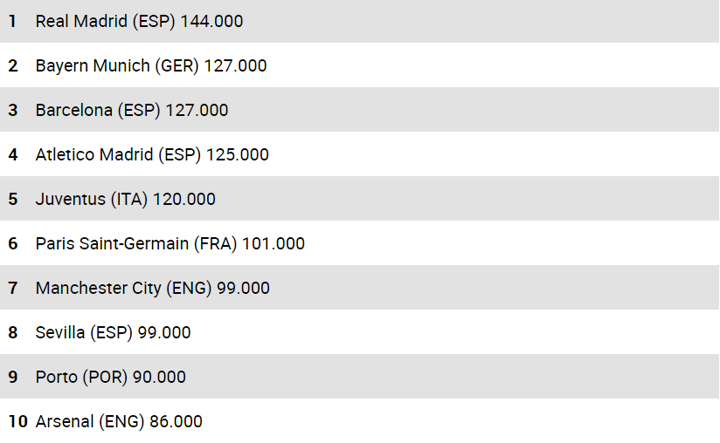Viewport: 720px width, 443px height.
Task: Click rank number 4 beside Atletico Madrid
Action: [13, 155]
